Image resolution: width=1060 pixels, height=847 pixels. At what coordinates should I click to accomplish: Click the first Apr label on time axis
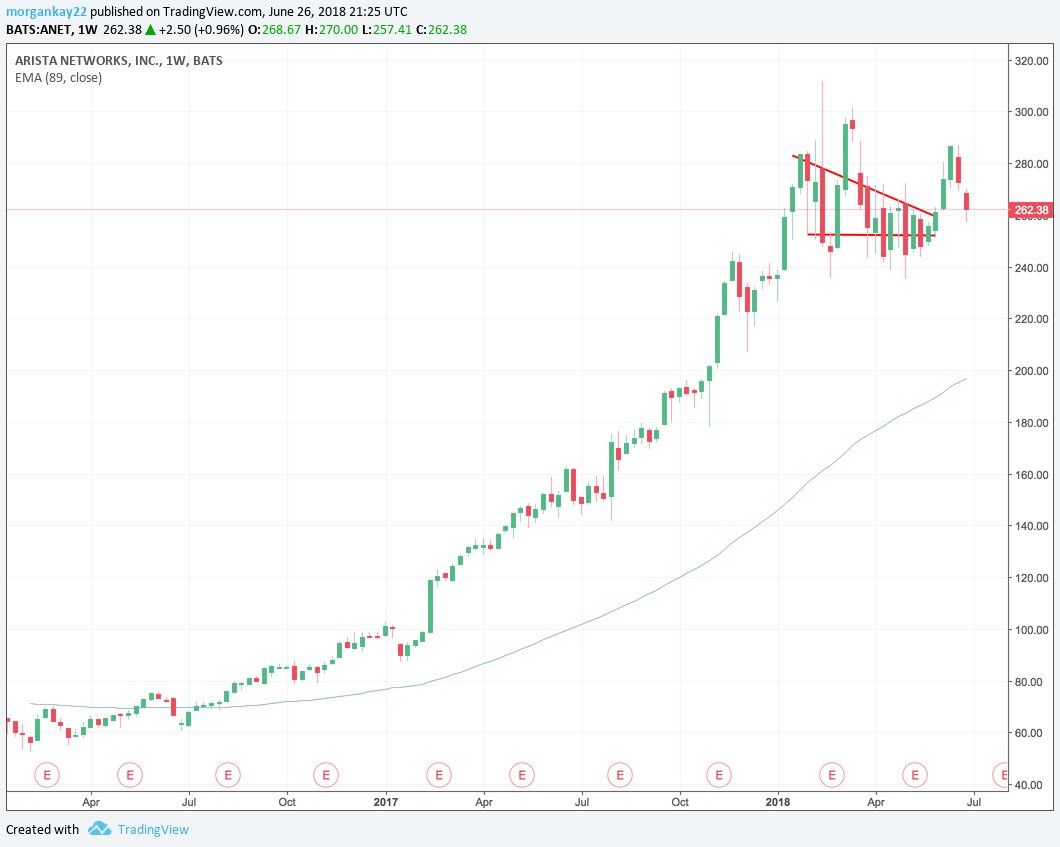(91, 802)
